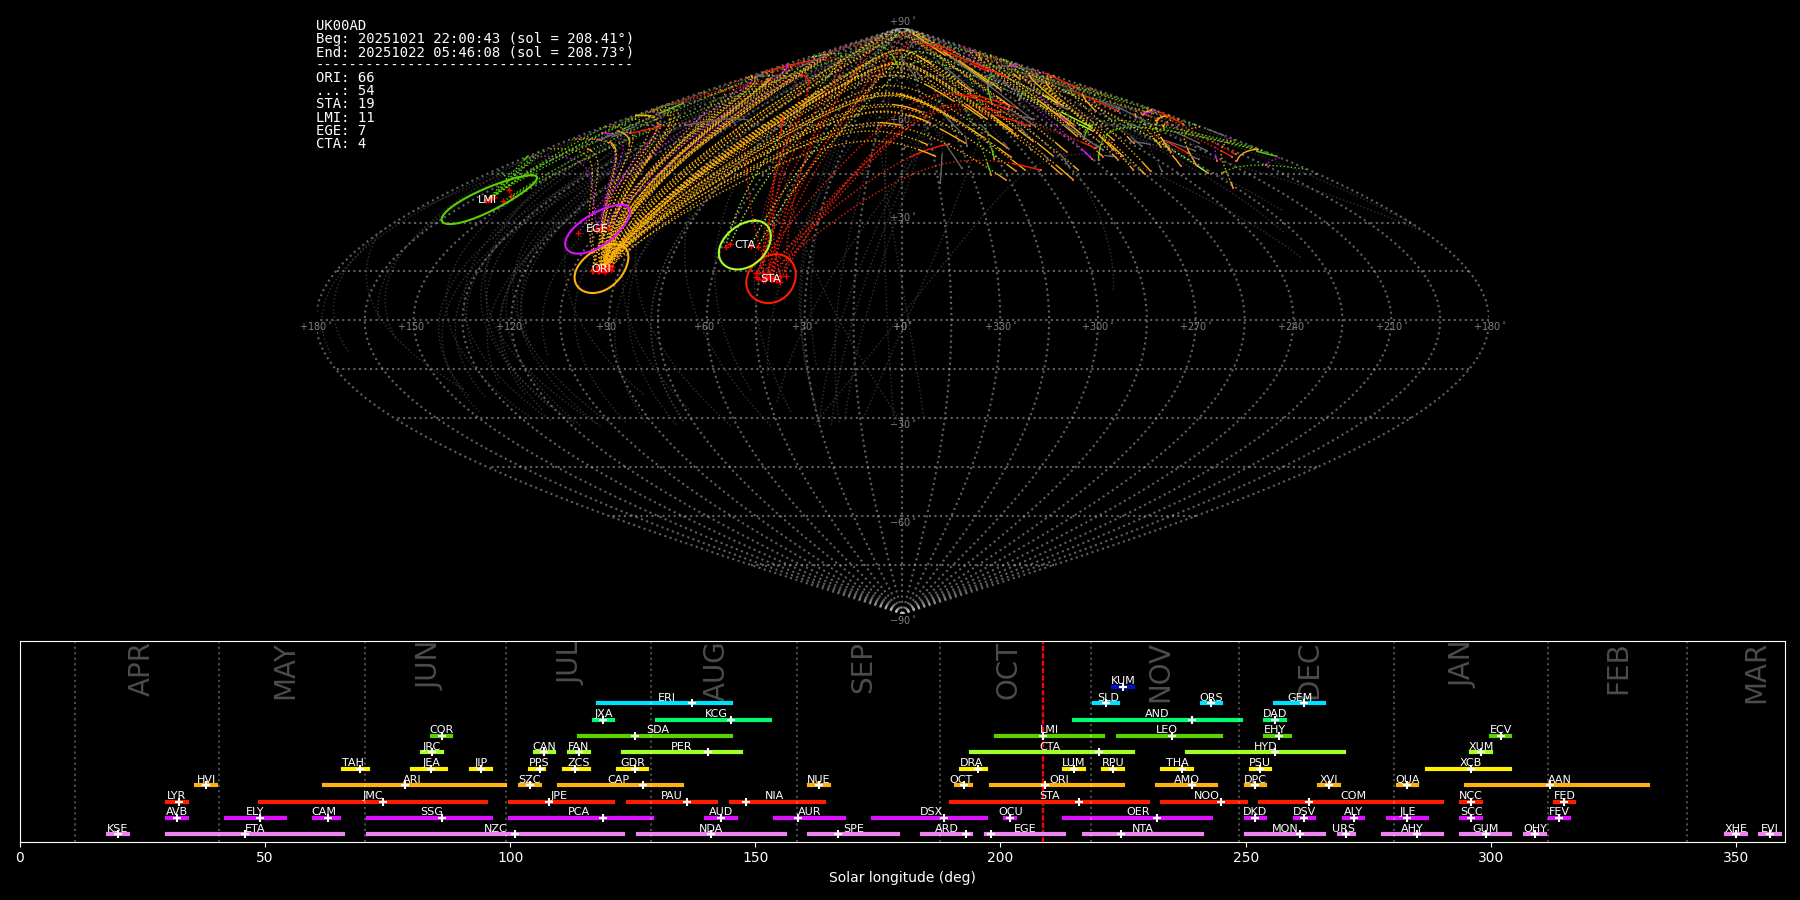Click the UK00AD station title text
This screenshot has width=1800, height=900.
341,26
